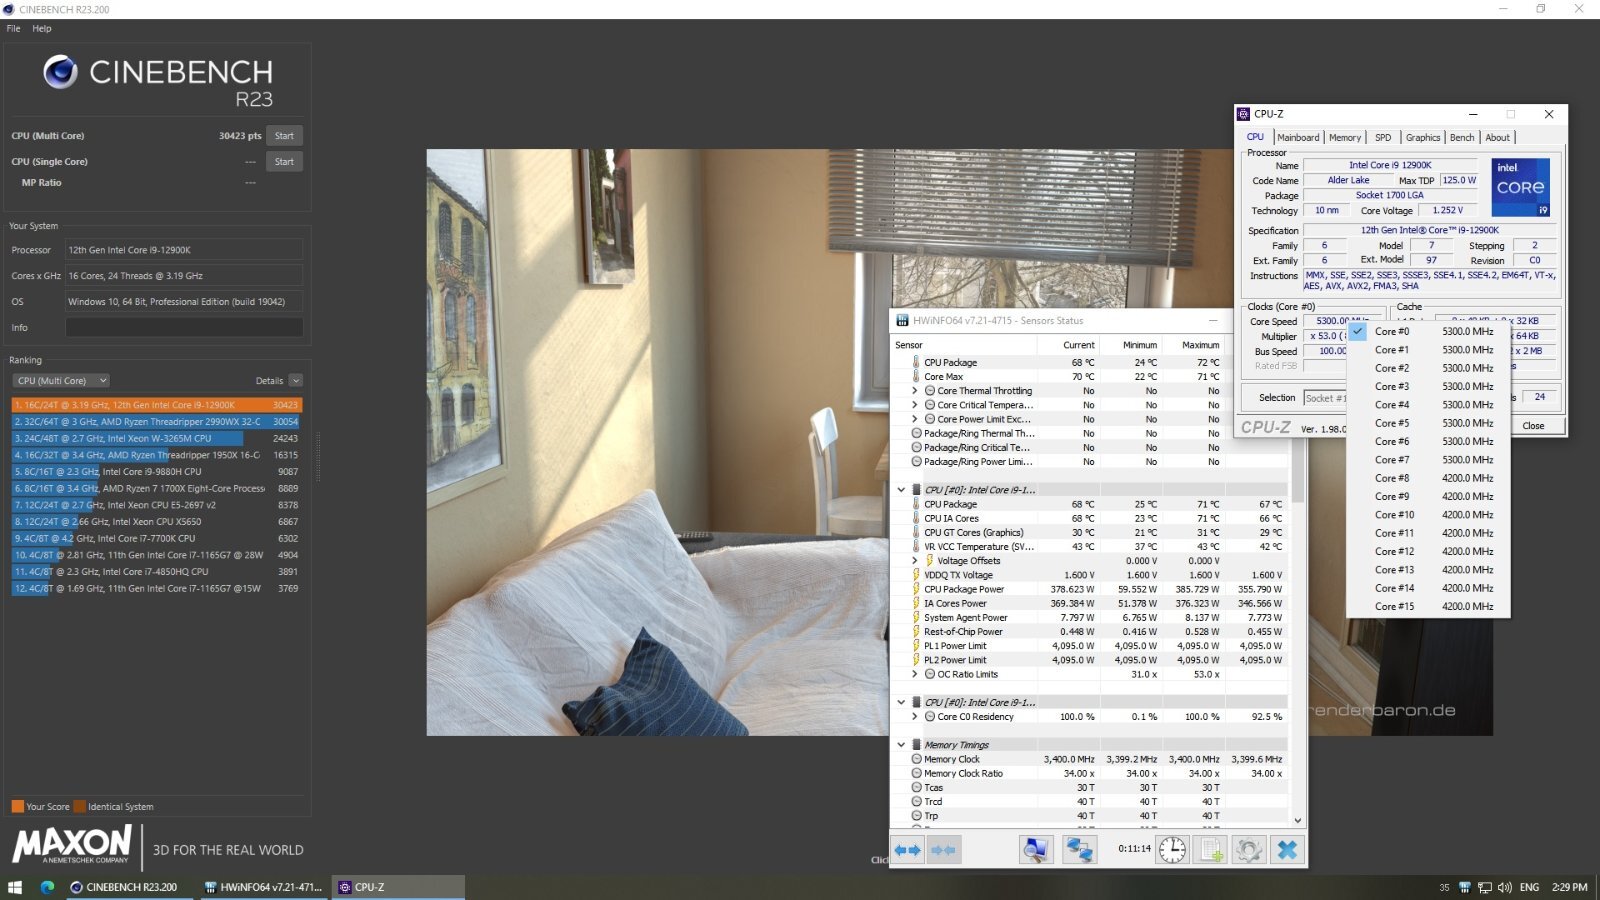Expand Voltage Offsets row
Viewport: 1600px width, 900px height.
click(x=914, y=561)
